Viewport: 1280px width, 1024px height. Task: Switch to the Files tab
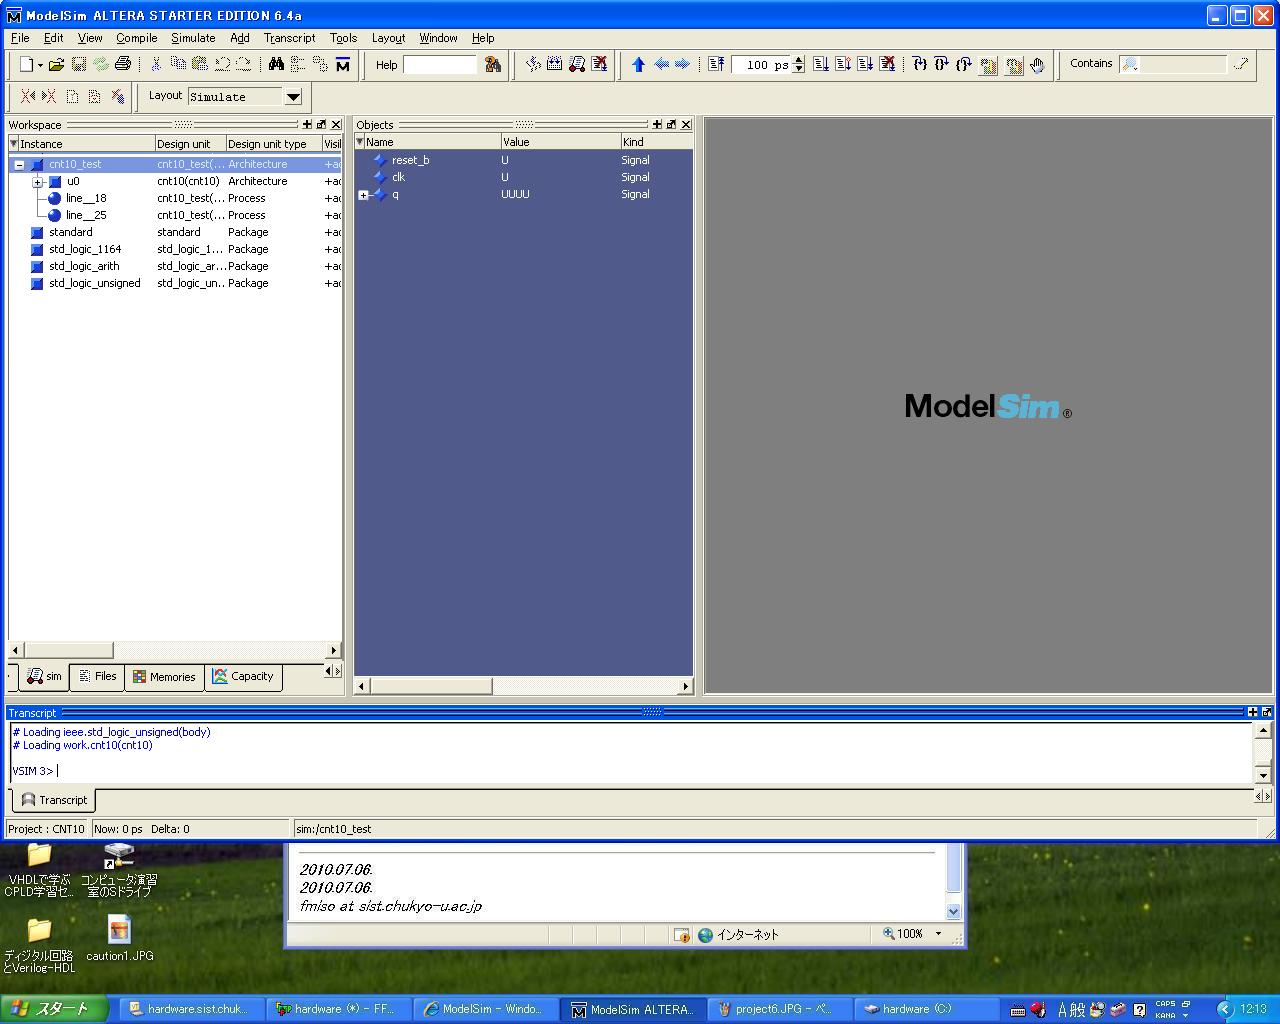click(98, 677)
